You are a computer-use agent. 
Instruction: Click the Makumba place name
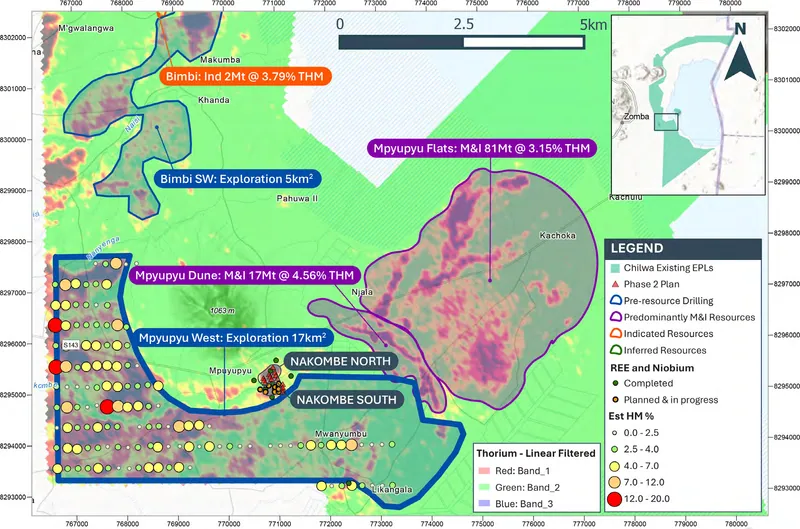220,60
